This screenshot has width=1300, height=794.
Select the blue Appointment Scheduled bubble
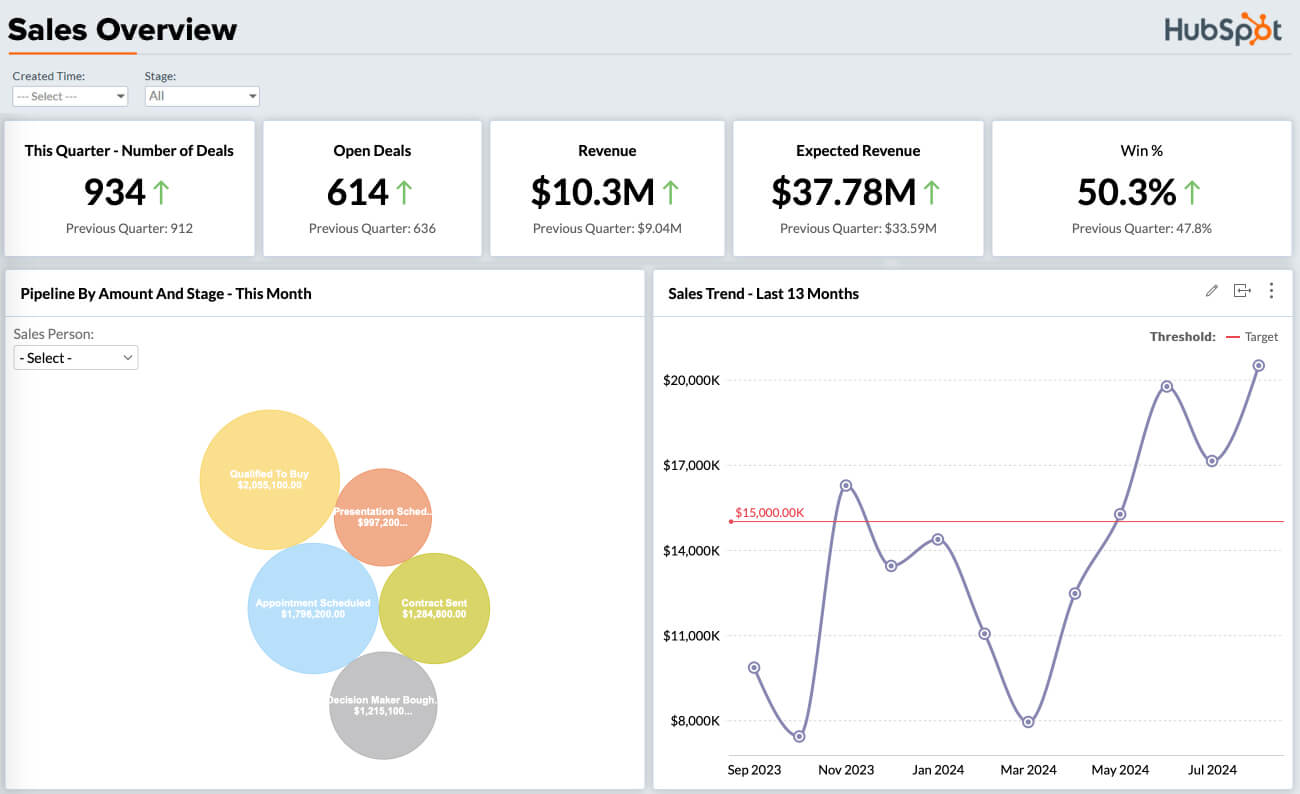pyautogui.click(x=312, y=608)
